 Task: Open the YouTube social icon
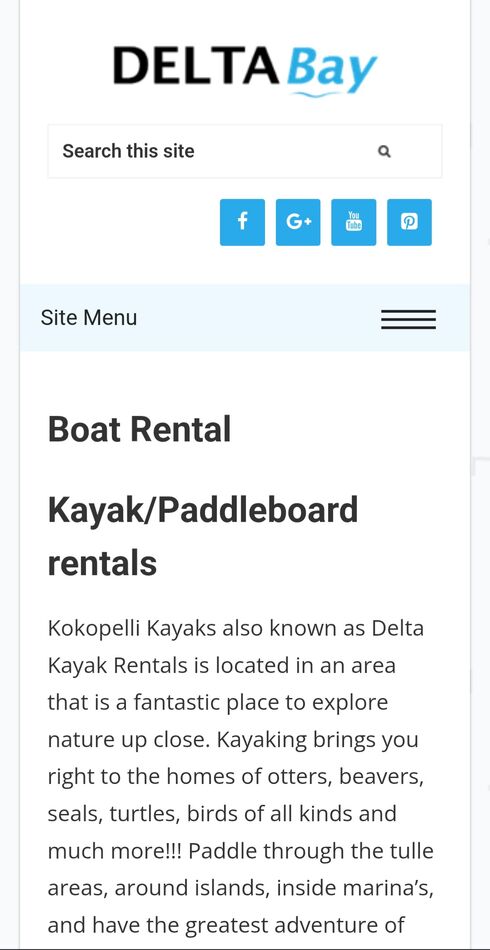354,222
